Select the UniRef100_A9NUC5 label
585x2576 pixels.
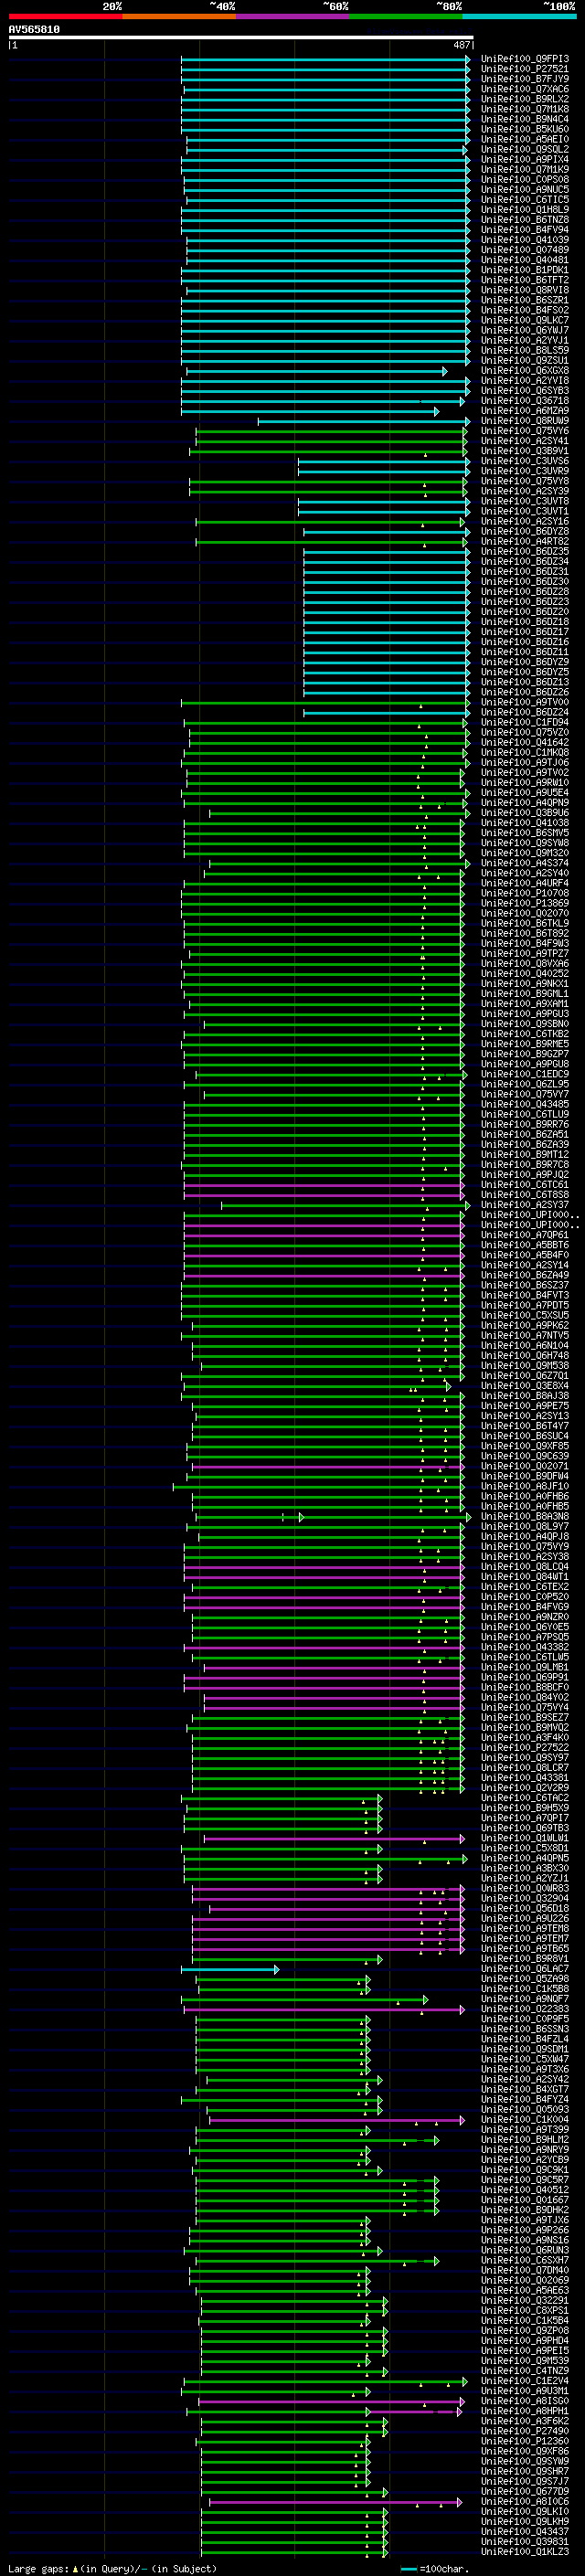[x=525, y=189]
